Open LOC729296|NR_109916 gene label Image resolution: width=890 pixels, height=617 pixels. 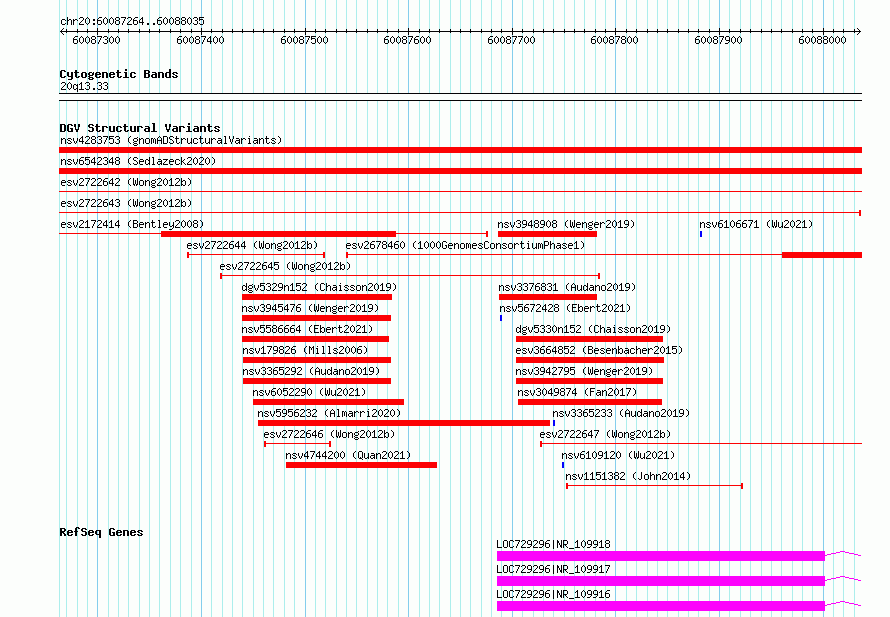coord(553,594)
